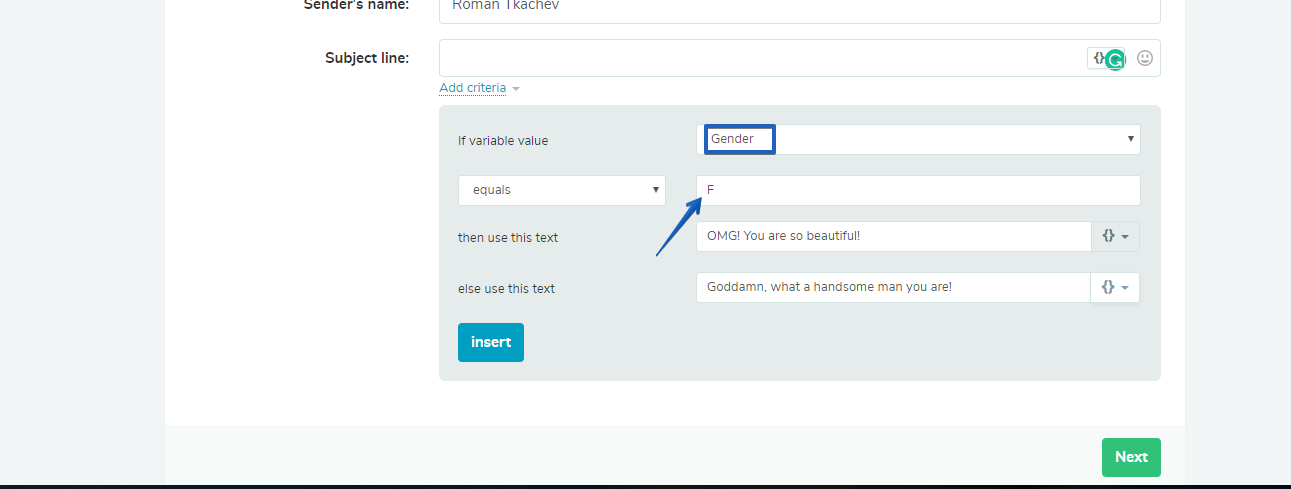Open the Gender variable dropdown
The width and height of the screenshot is (1291, 489).
click(918, 139)
